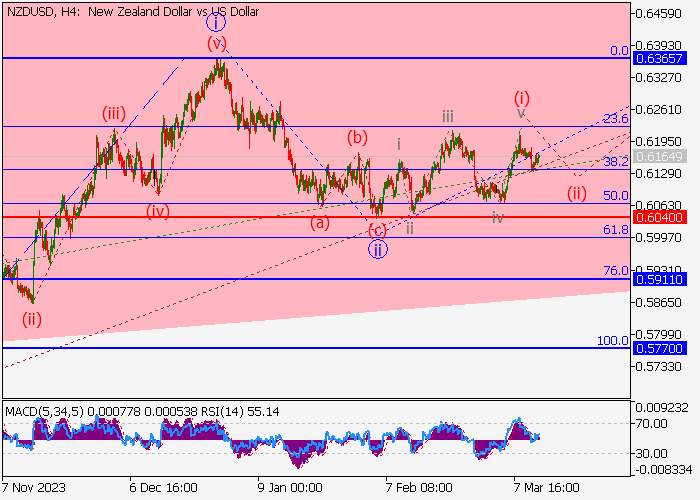Click the 70.00 RSI level label
The width and height of the screenshot is (700, 500).
pos(651,424)
